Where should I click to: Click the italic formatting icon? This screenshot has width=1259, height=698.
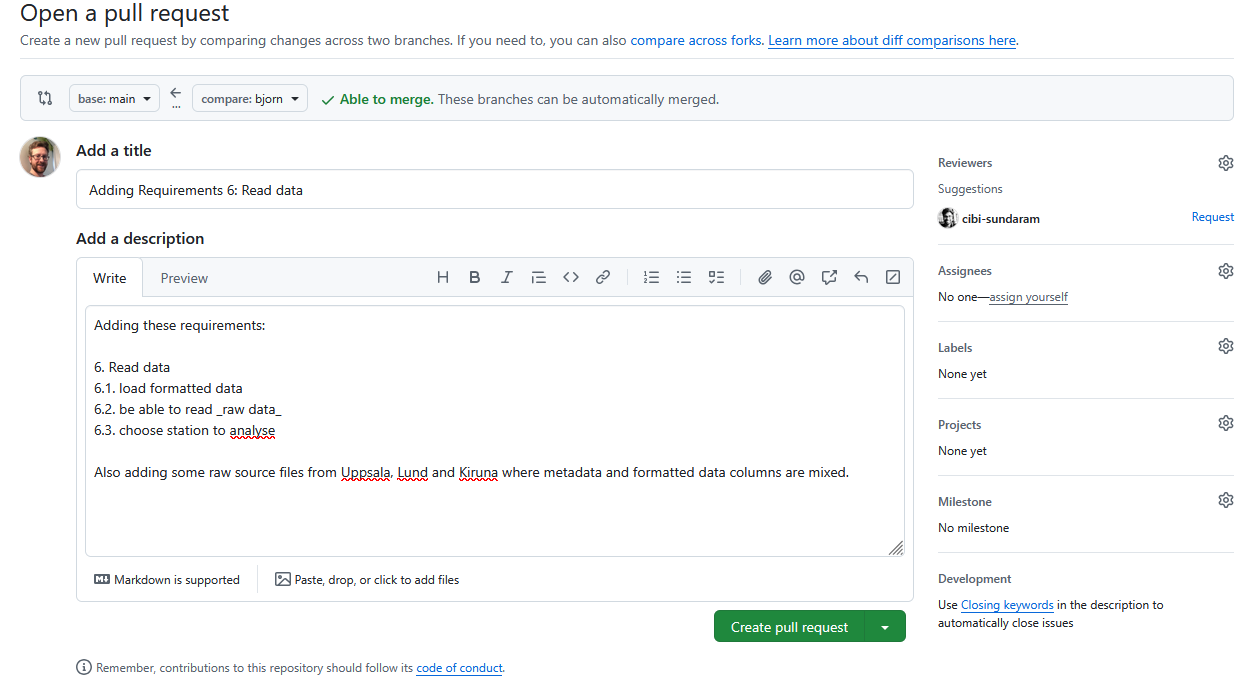pos(507,278)
